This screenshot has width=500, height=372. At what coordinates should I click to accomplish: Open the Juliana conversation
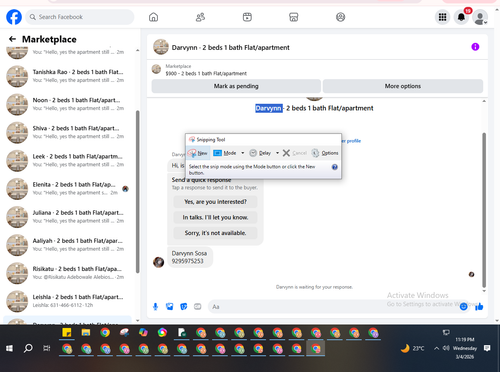click(68, 217)
